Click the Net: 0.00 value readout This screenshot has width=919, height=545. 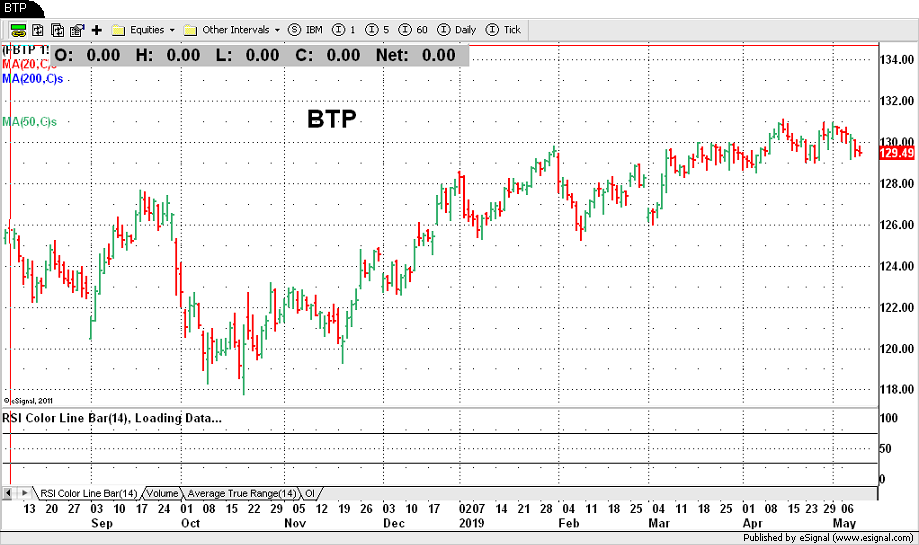[x=416, y=56]
